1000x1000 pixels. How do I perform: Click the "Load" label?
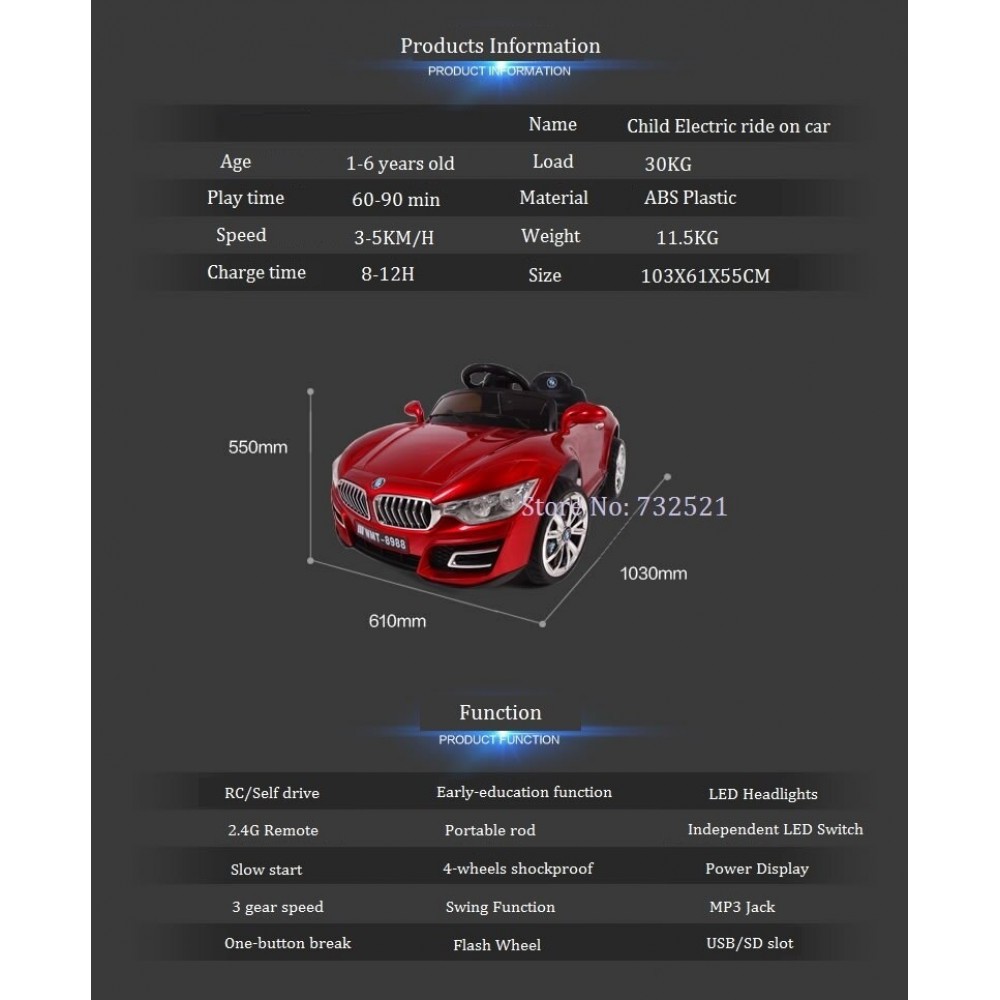click(x=553, y=161)
